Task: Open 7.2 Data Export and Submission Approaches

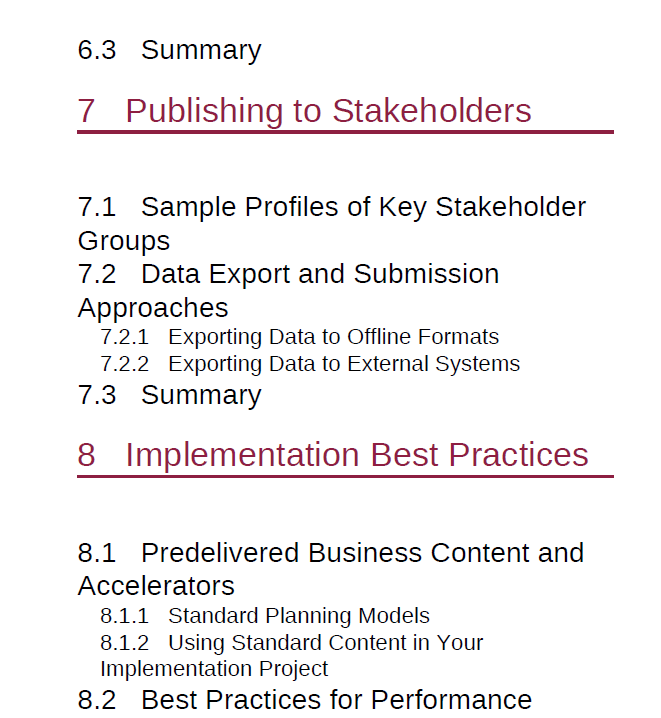Action: 288,290
